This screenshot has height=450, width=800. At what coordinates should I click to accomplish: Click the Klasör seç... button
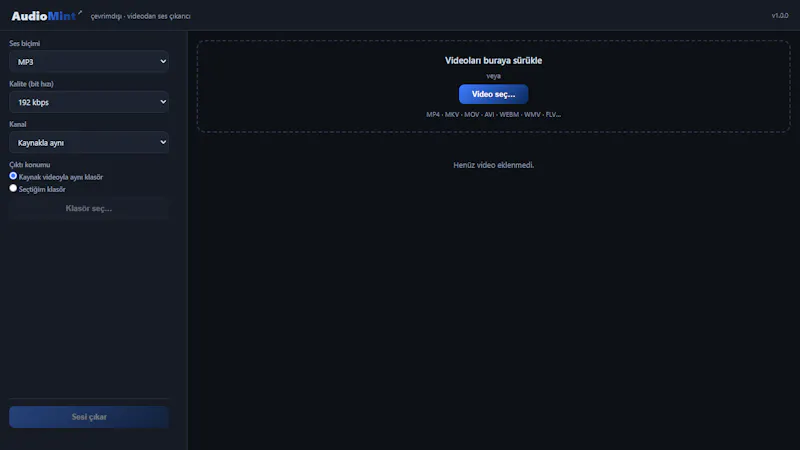click(89, 208)
